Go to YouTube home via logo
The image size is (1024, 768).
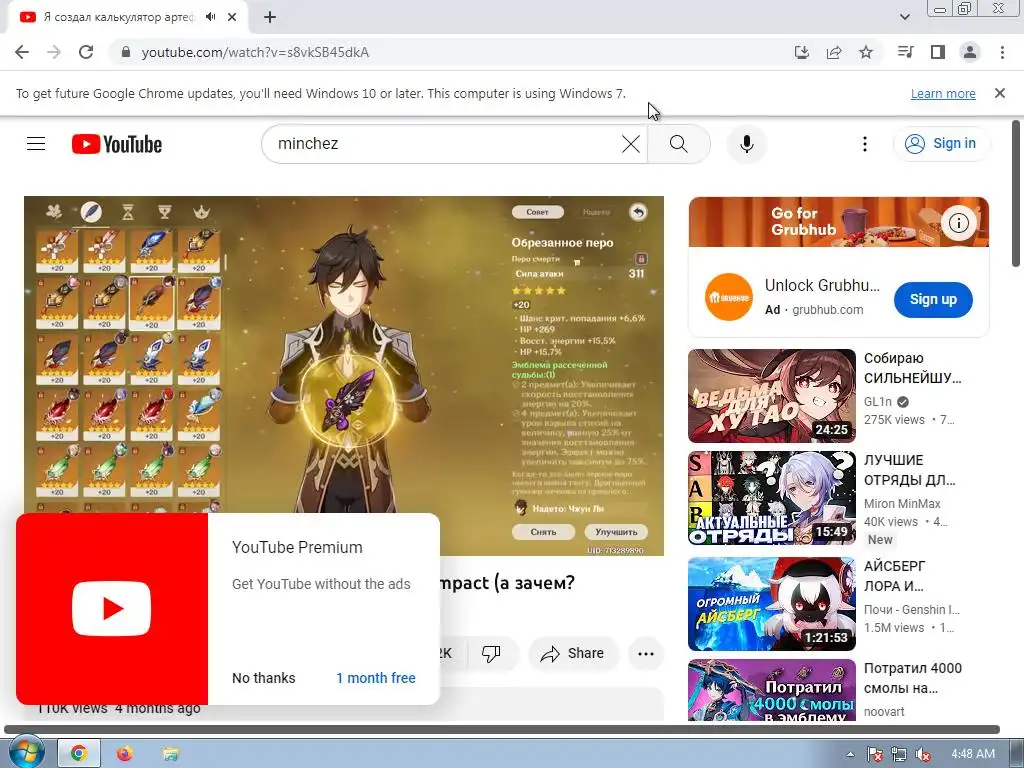[117, 144]
